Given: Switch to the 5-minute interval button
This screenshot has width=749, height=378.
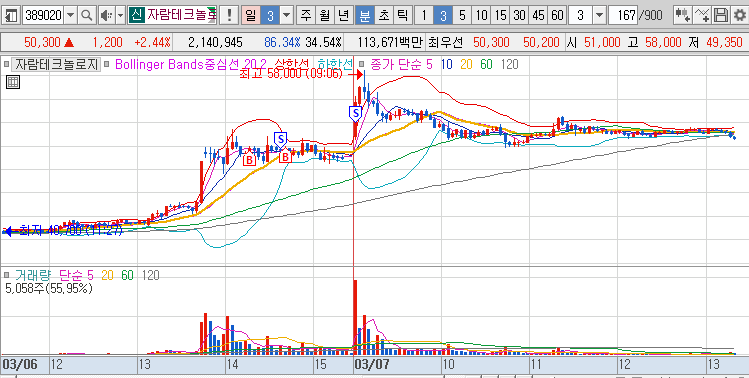Looking at the screenshot, I should (x=462, y=16).
